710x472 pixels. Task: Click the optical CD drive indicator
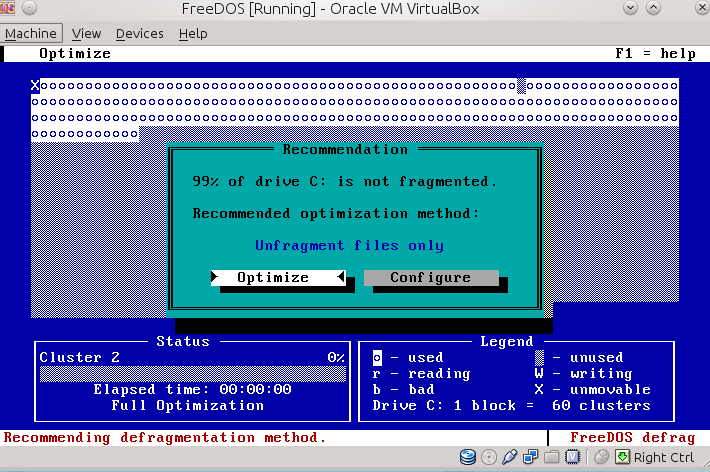pos(489,457)
